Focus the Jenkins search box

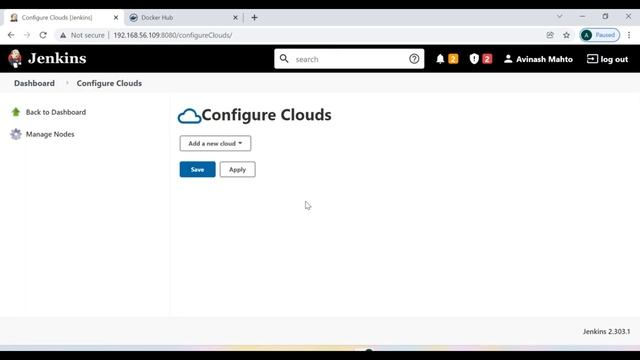pyautogui.click(x=349, y=59)
